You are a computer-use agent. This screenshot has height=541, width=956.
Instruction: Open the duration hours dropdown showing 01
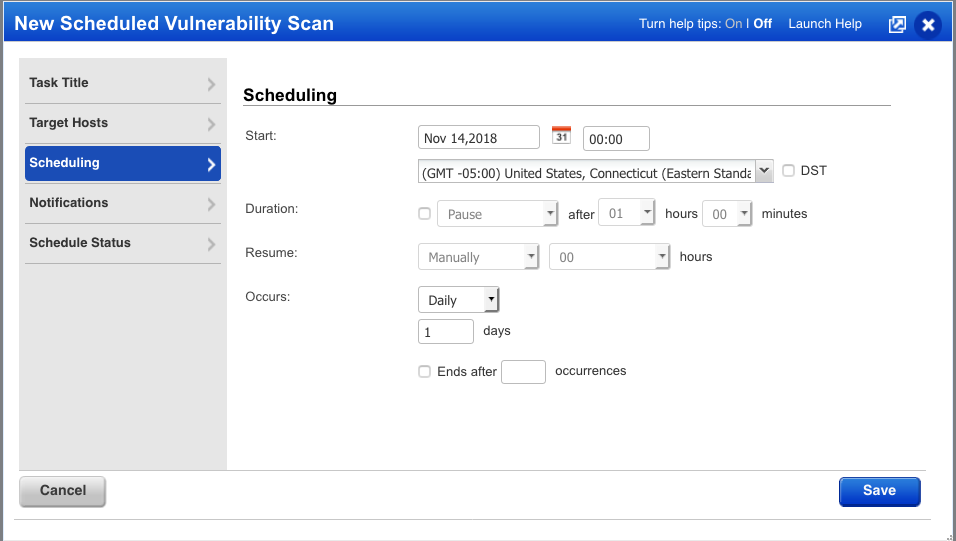click(x=627, y=213)
